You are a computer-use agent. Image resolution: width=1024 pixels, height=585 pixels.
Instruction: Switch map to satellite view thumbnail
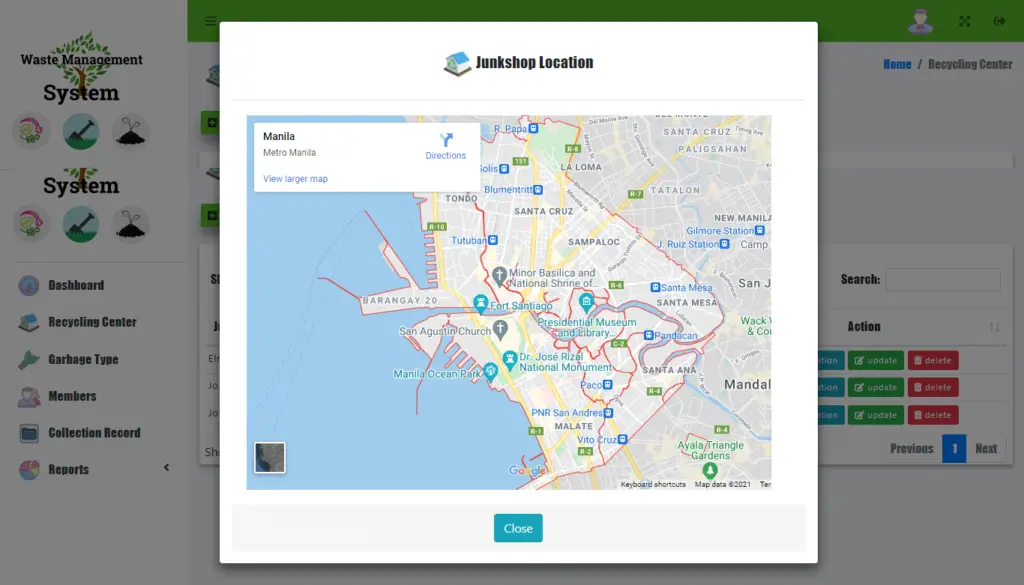[x=269, y=458]
